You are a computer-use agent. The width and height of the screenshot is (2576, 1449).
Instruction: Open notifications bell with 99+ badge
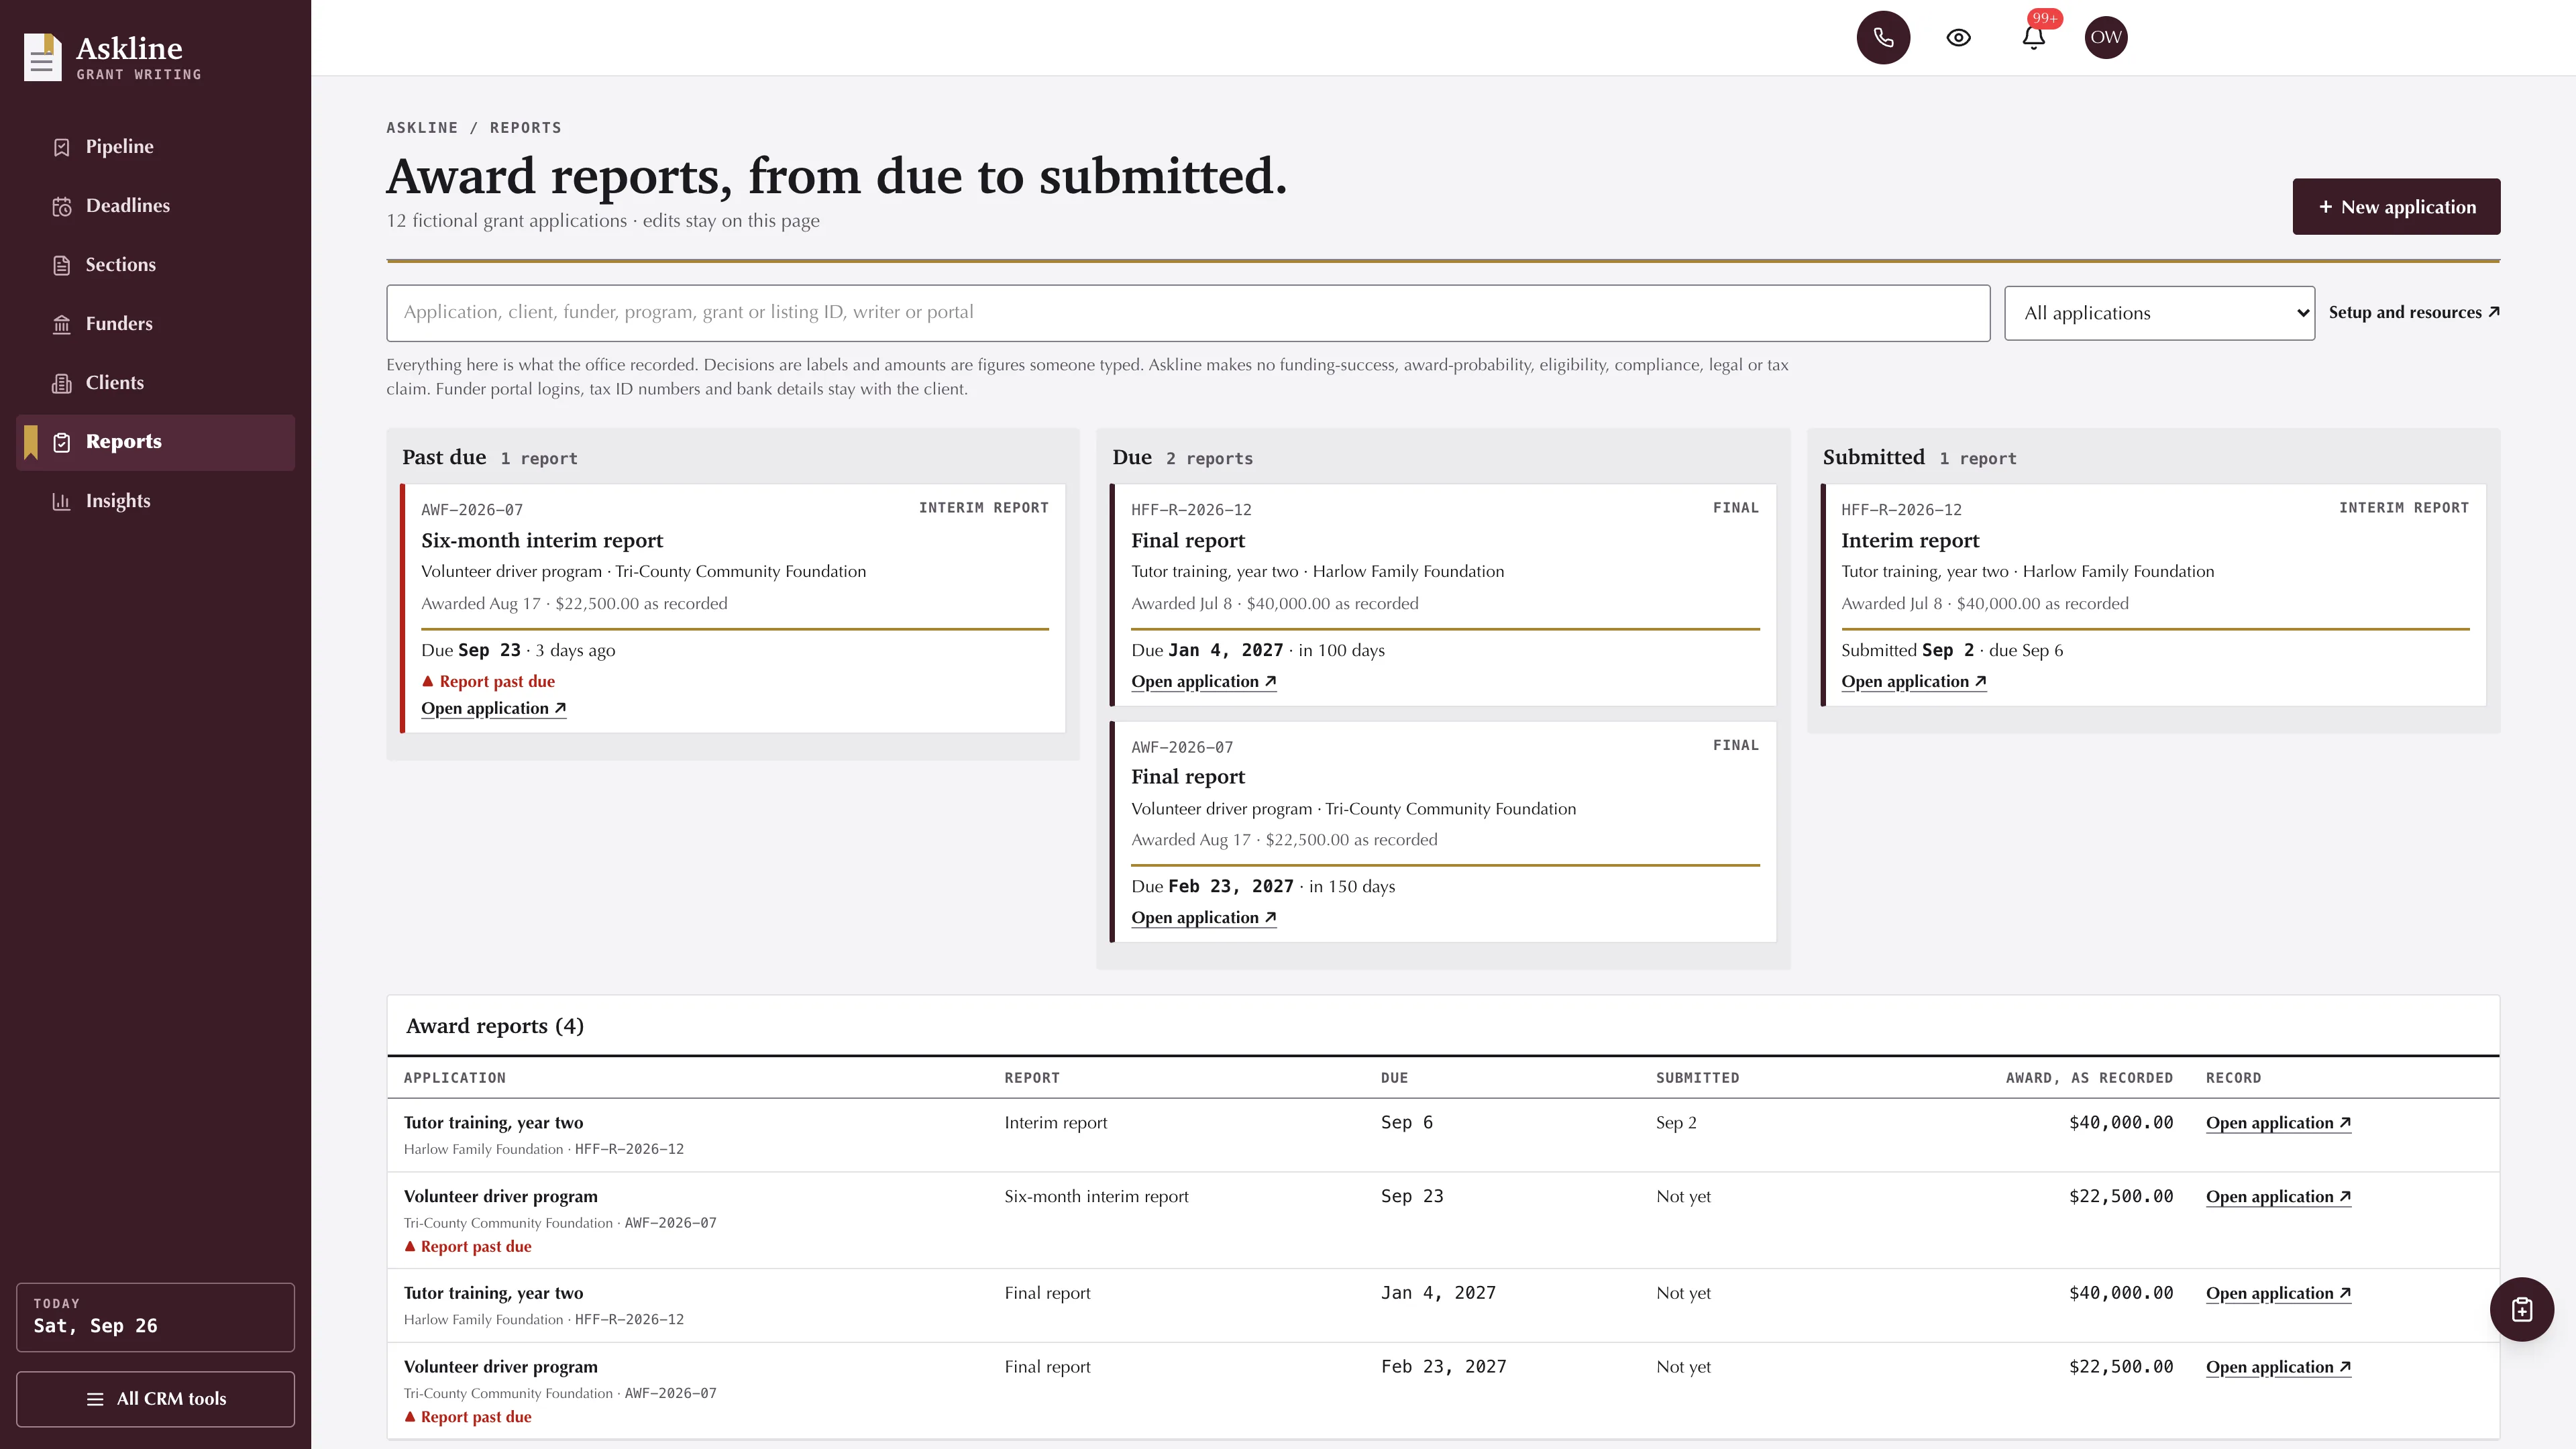[x=2033, y=37]
